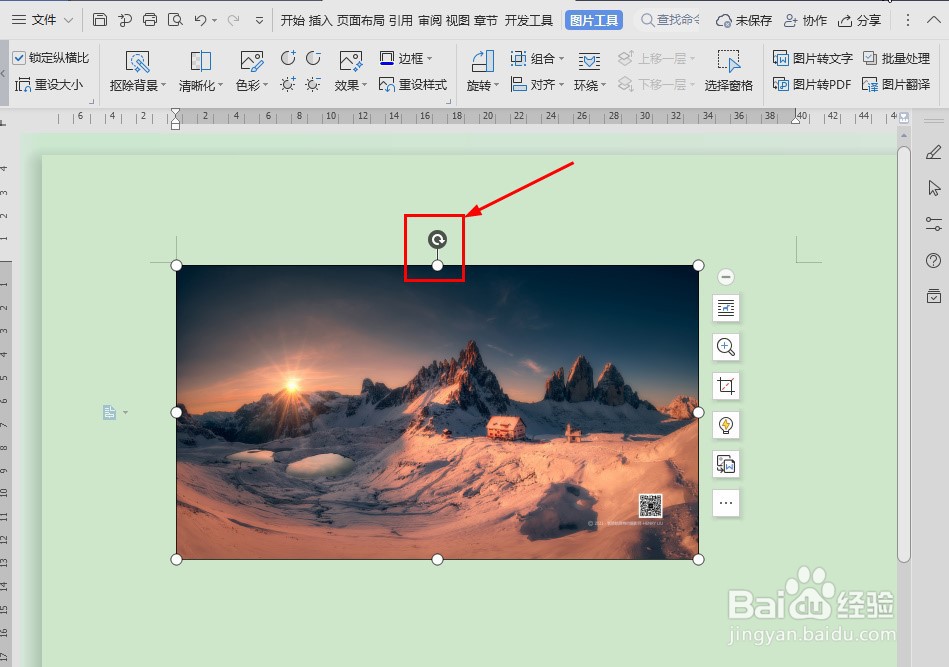Image resolution: width=949 pixels, height=667 pixels.
Task: Click Reset Size (重设大小)
Action: pos(49,84)
